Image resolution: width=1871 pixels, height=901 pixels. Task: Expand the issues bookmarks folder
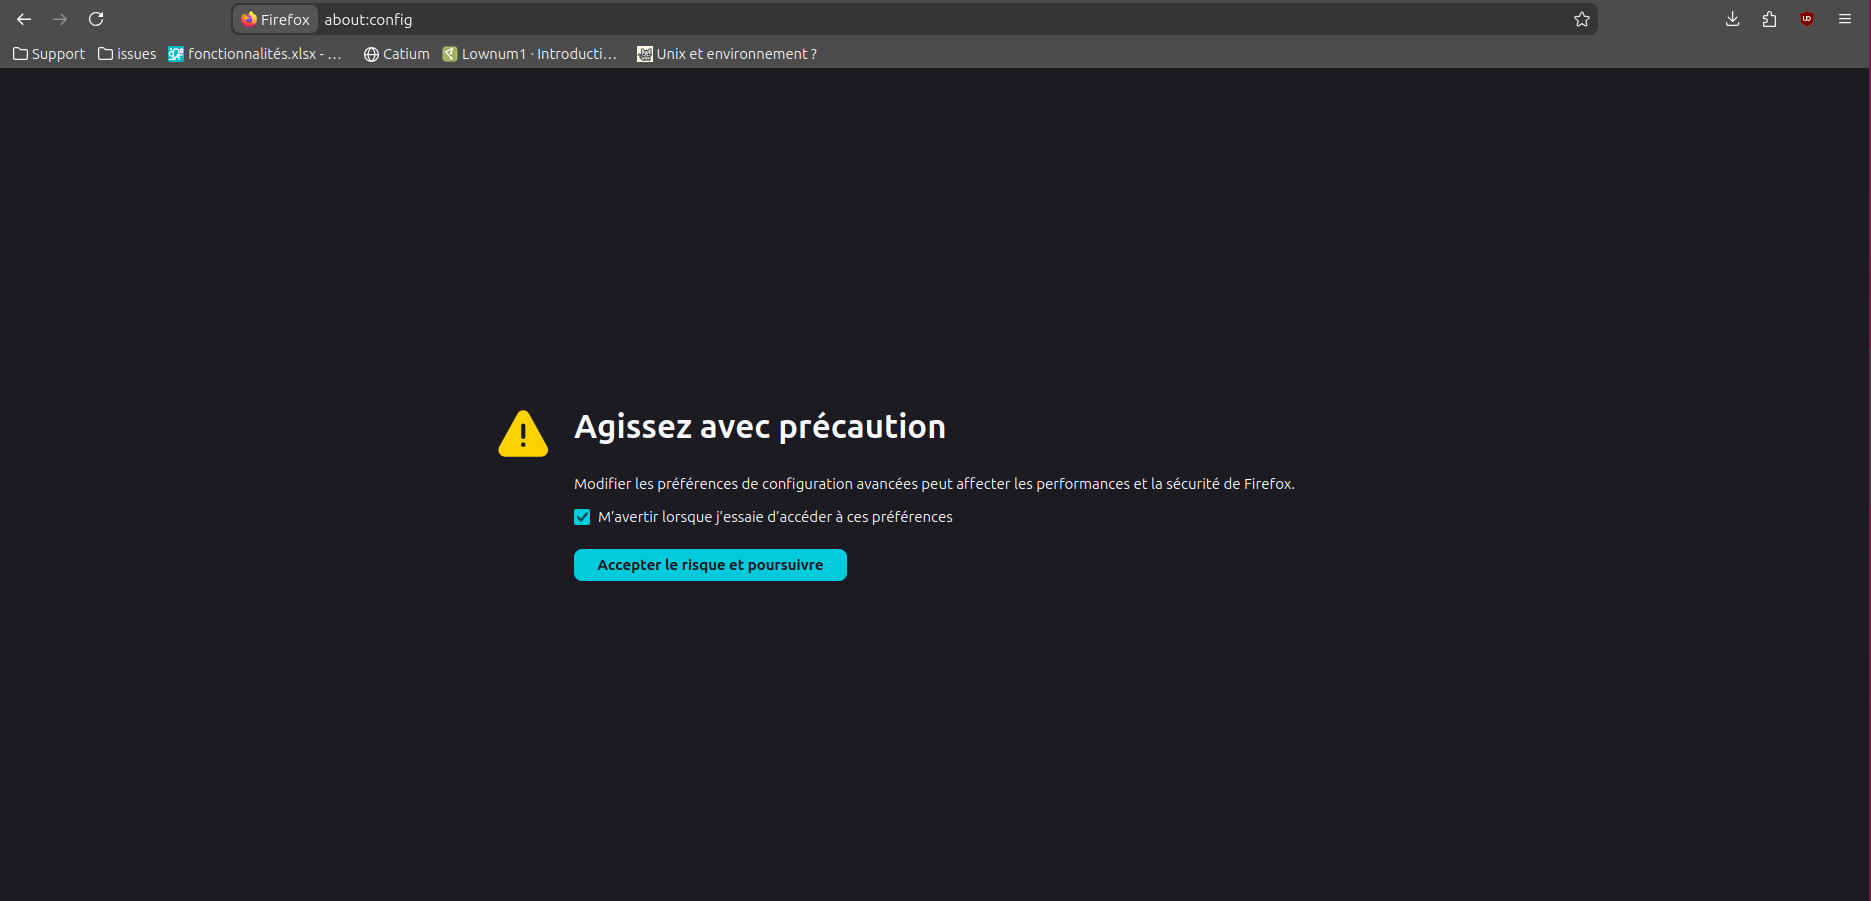pos(127,54)
